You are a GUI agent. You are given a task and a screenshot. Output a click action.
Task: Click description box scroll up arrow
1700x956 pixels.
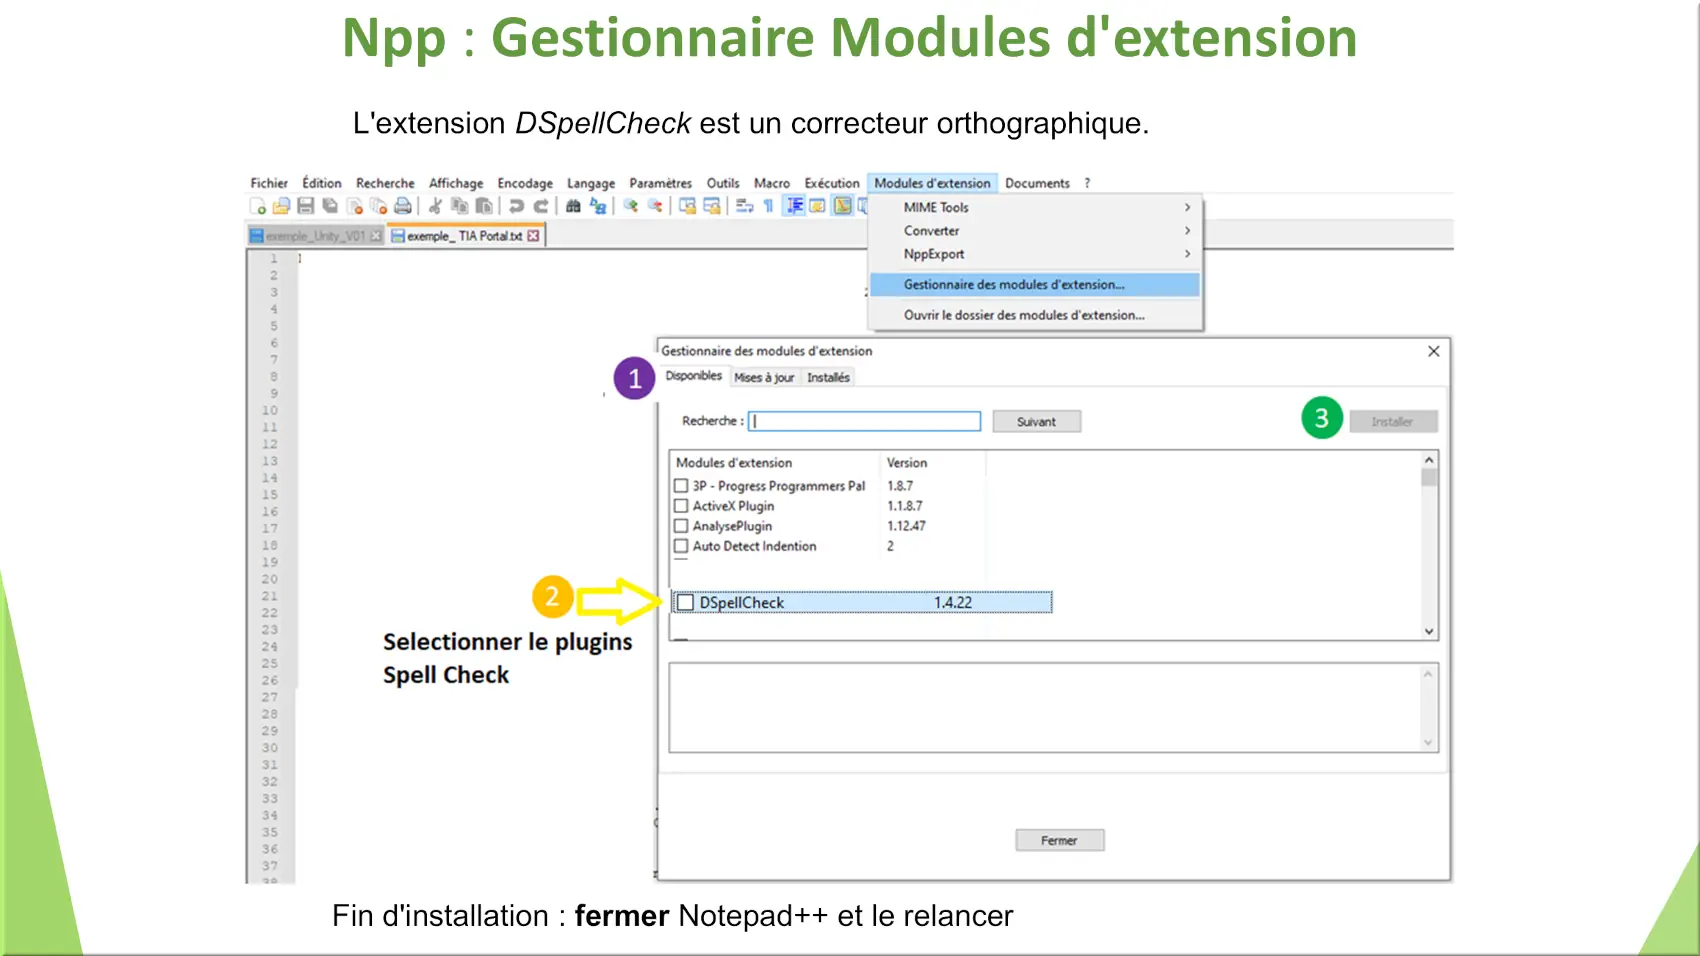point(1428,674)
